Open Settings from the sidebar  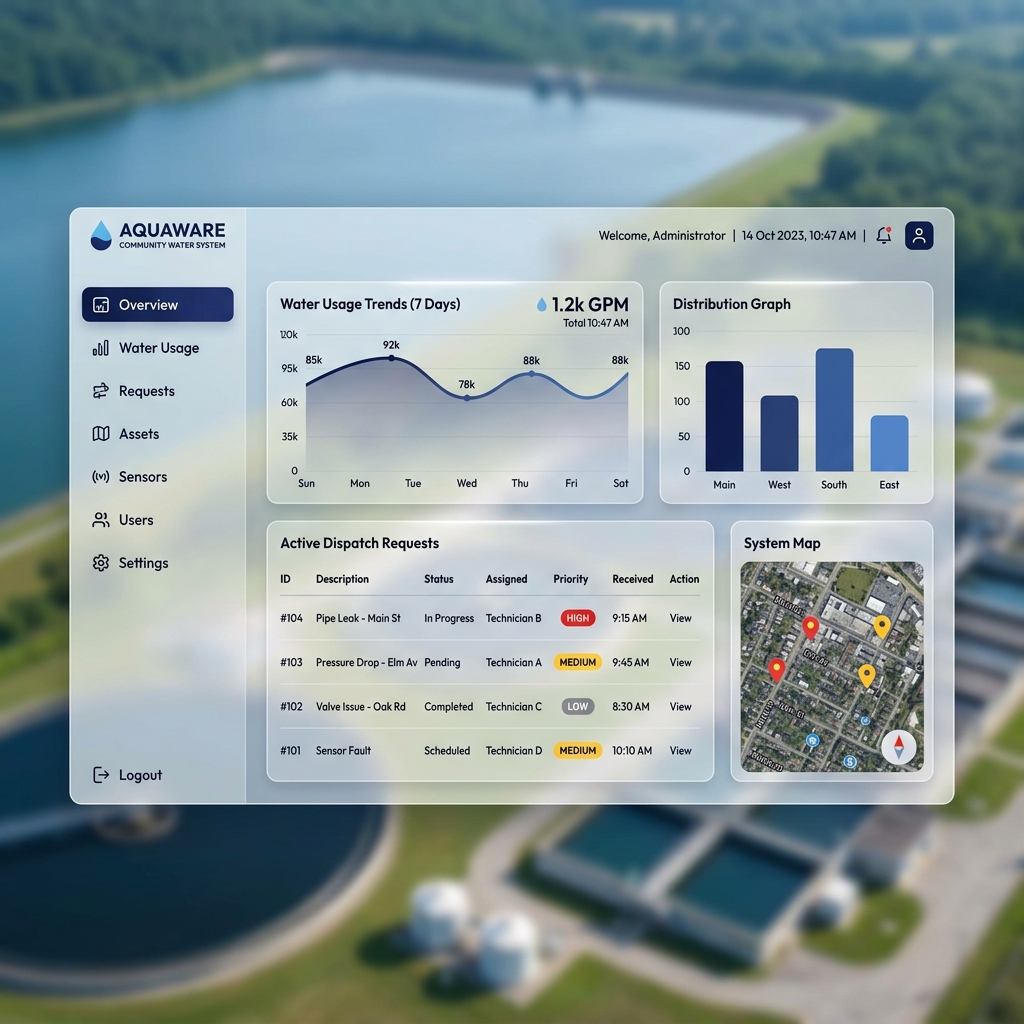coord(144,563)
